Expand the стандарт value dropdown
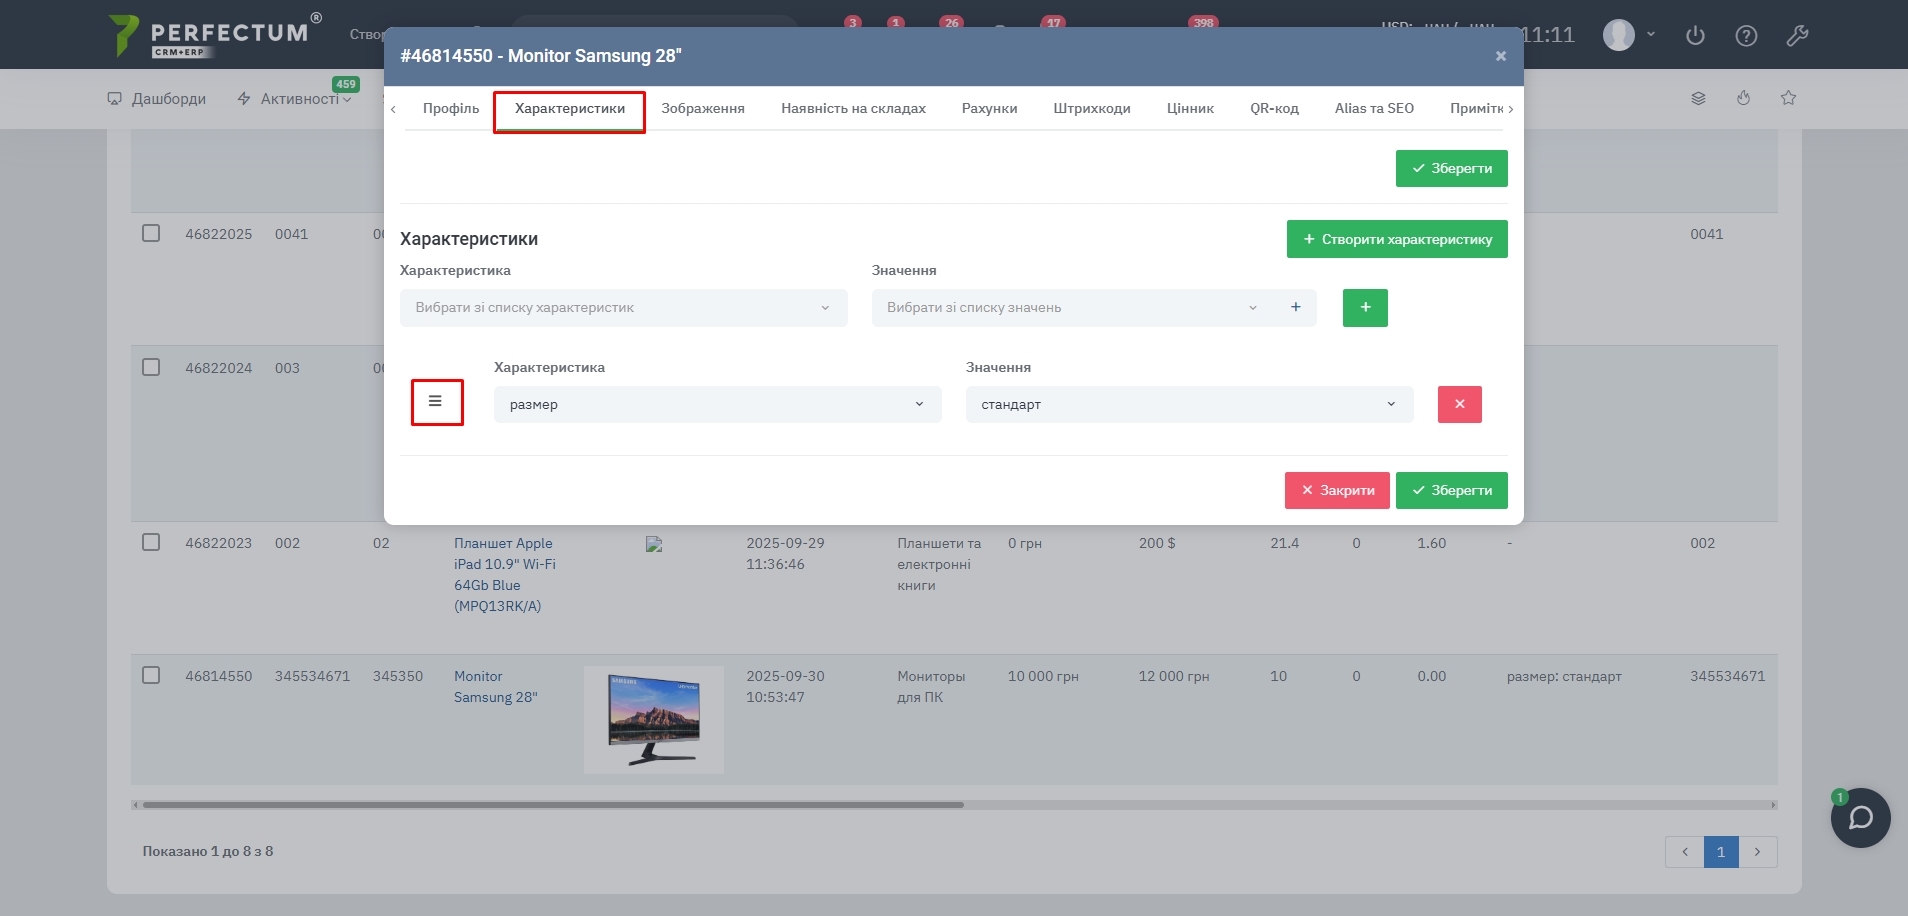 pyautogui.click(x=1188, y=404)
